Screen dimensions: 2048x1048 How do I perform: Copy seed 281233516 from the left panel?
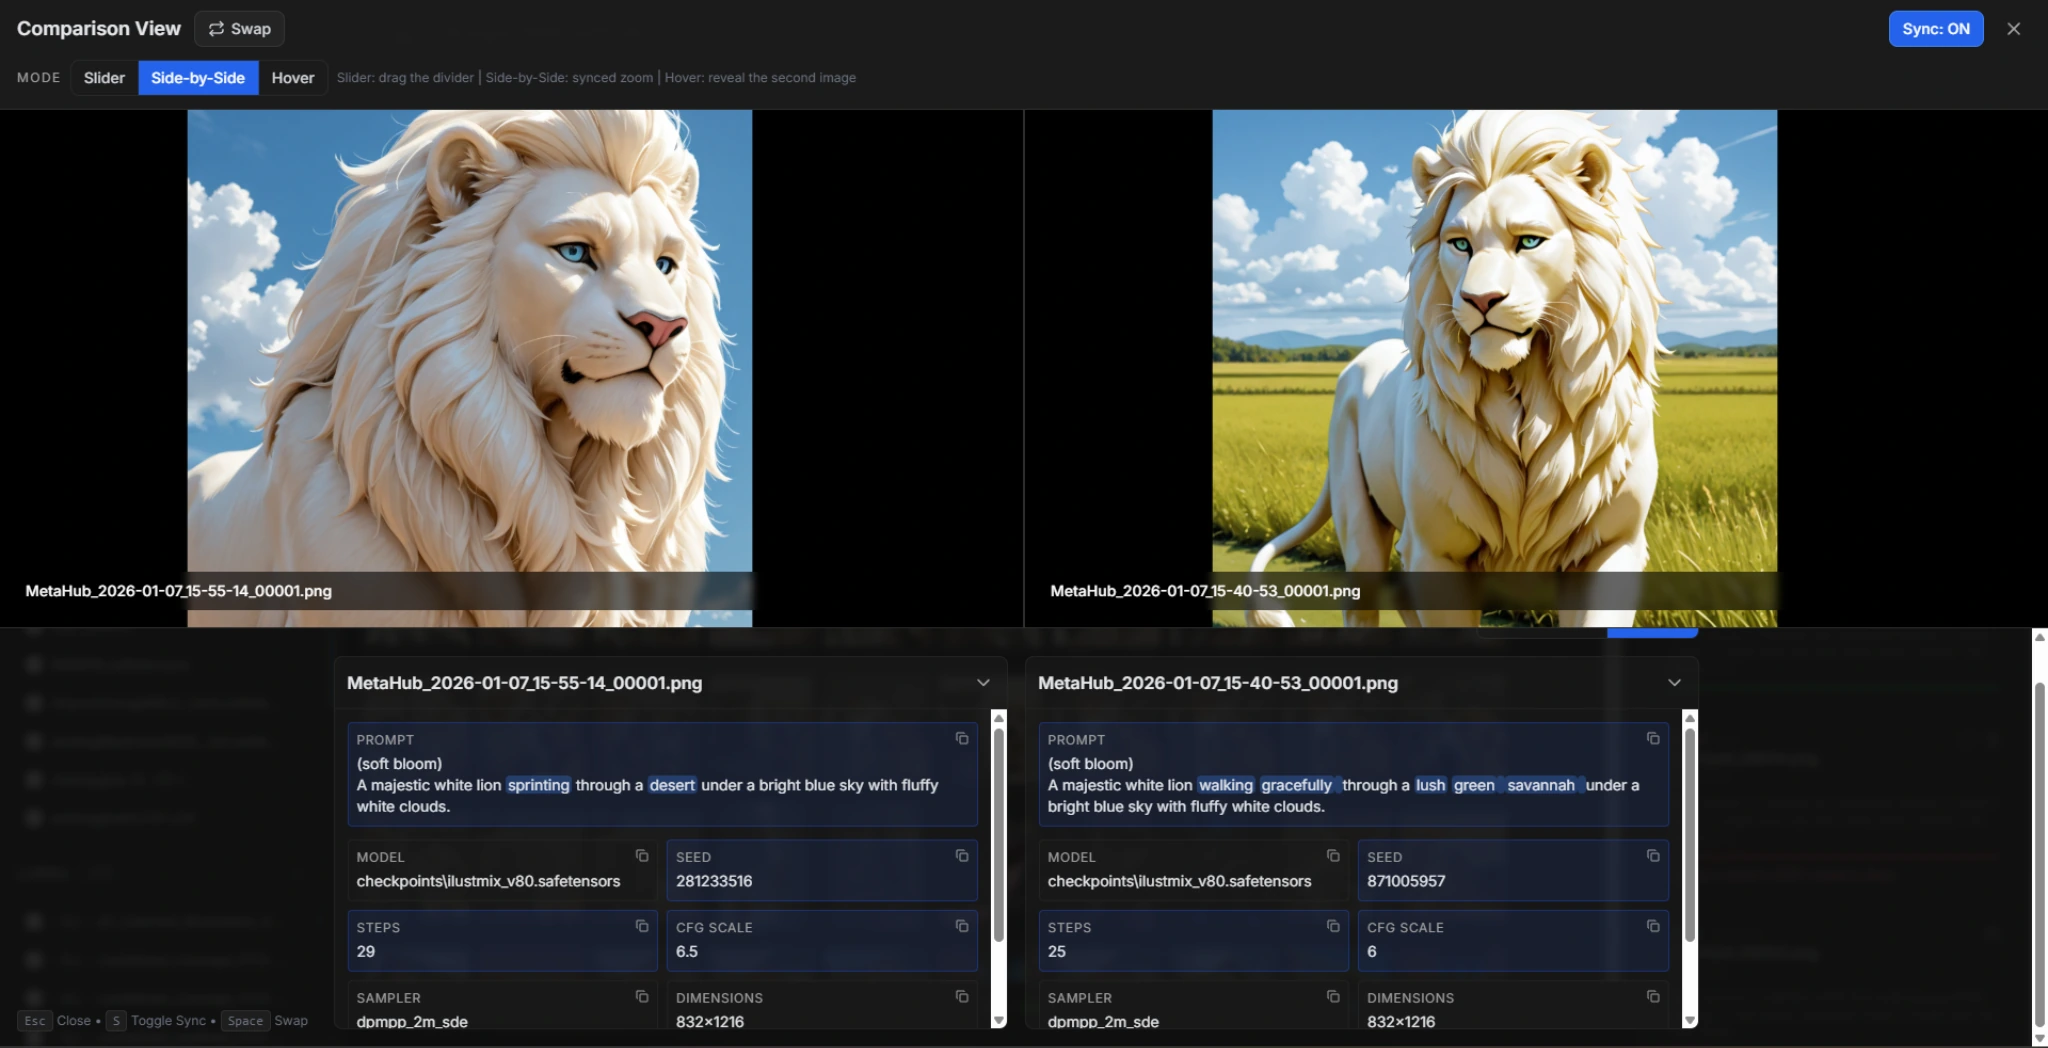(960, 856)
